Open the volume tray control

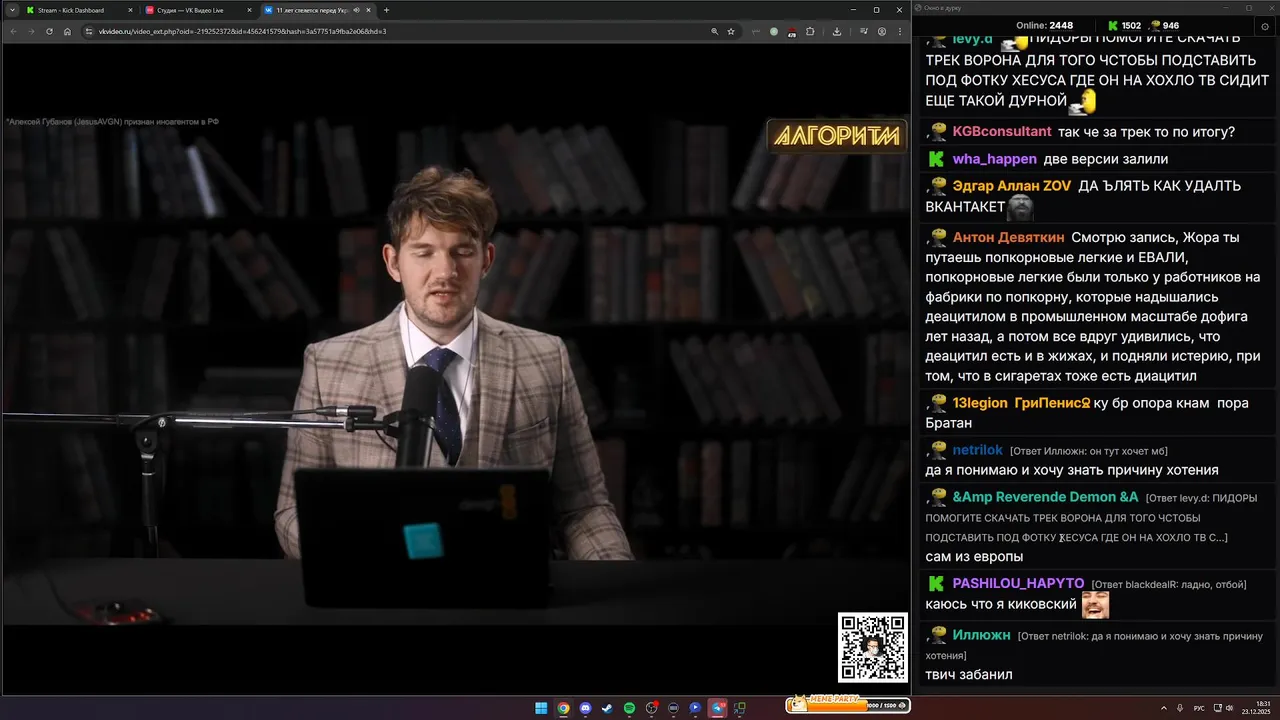[x=1229, y=708]
